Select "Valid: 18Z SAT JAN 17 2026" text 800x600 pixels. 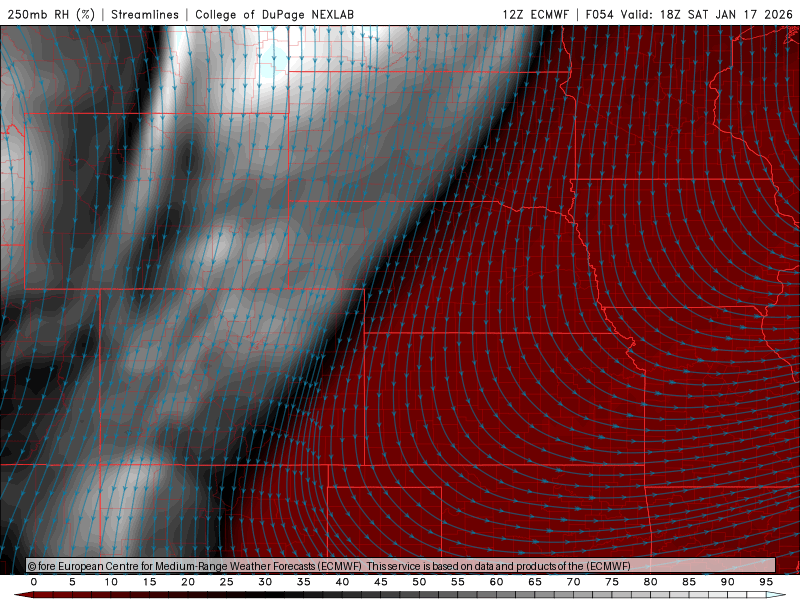coord(706,14)
